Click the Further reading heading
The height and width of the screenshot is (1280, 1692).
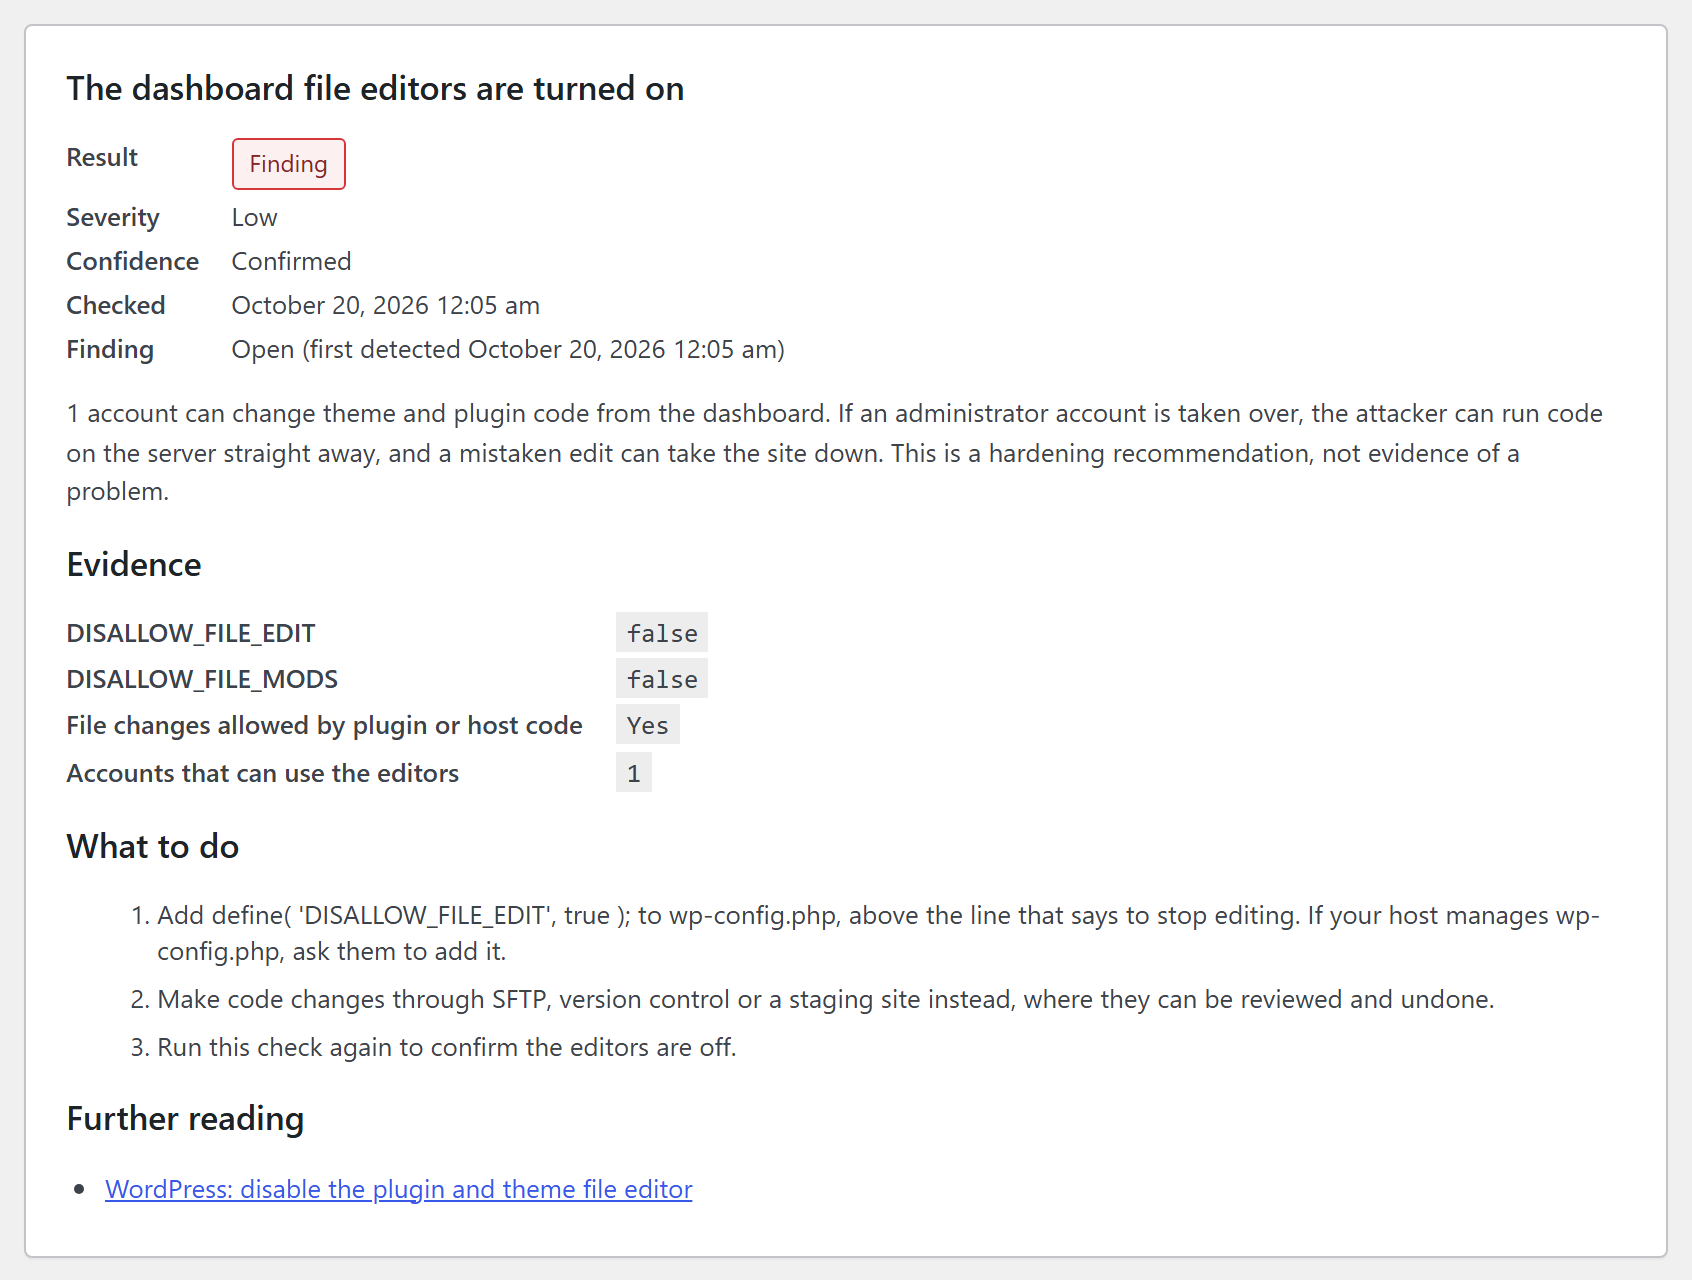[185, 1118]
